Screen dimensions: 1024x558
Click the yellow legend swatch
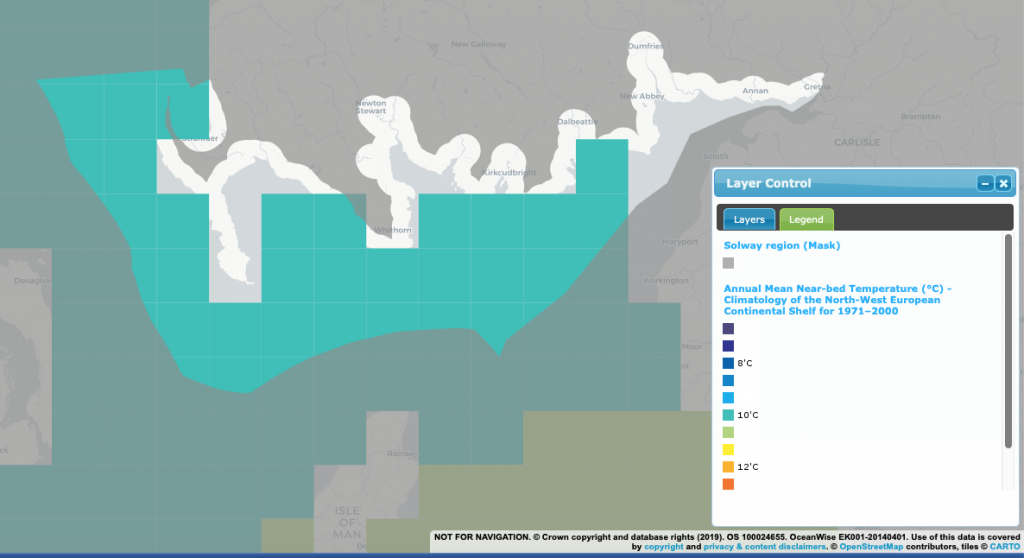728,449
